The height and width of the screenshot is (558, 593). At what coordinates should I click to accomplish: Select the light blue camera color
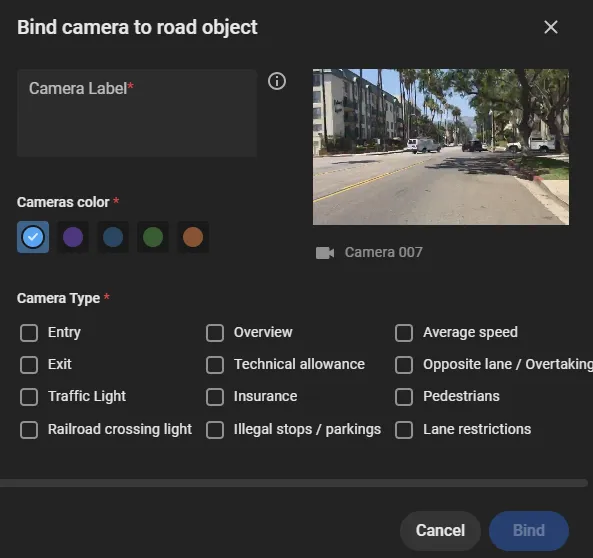click(x=33, y=237)
